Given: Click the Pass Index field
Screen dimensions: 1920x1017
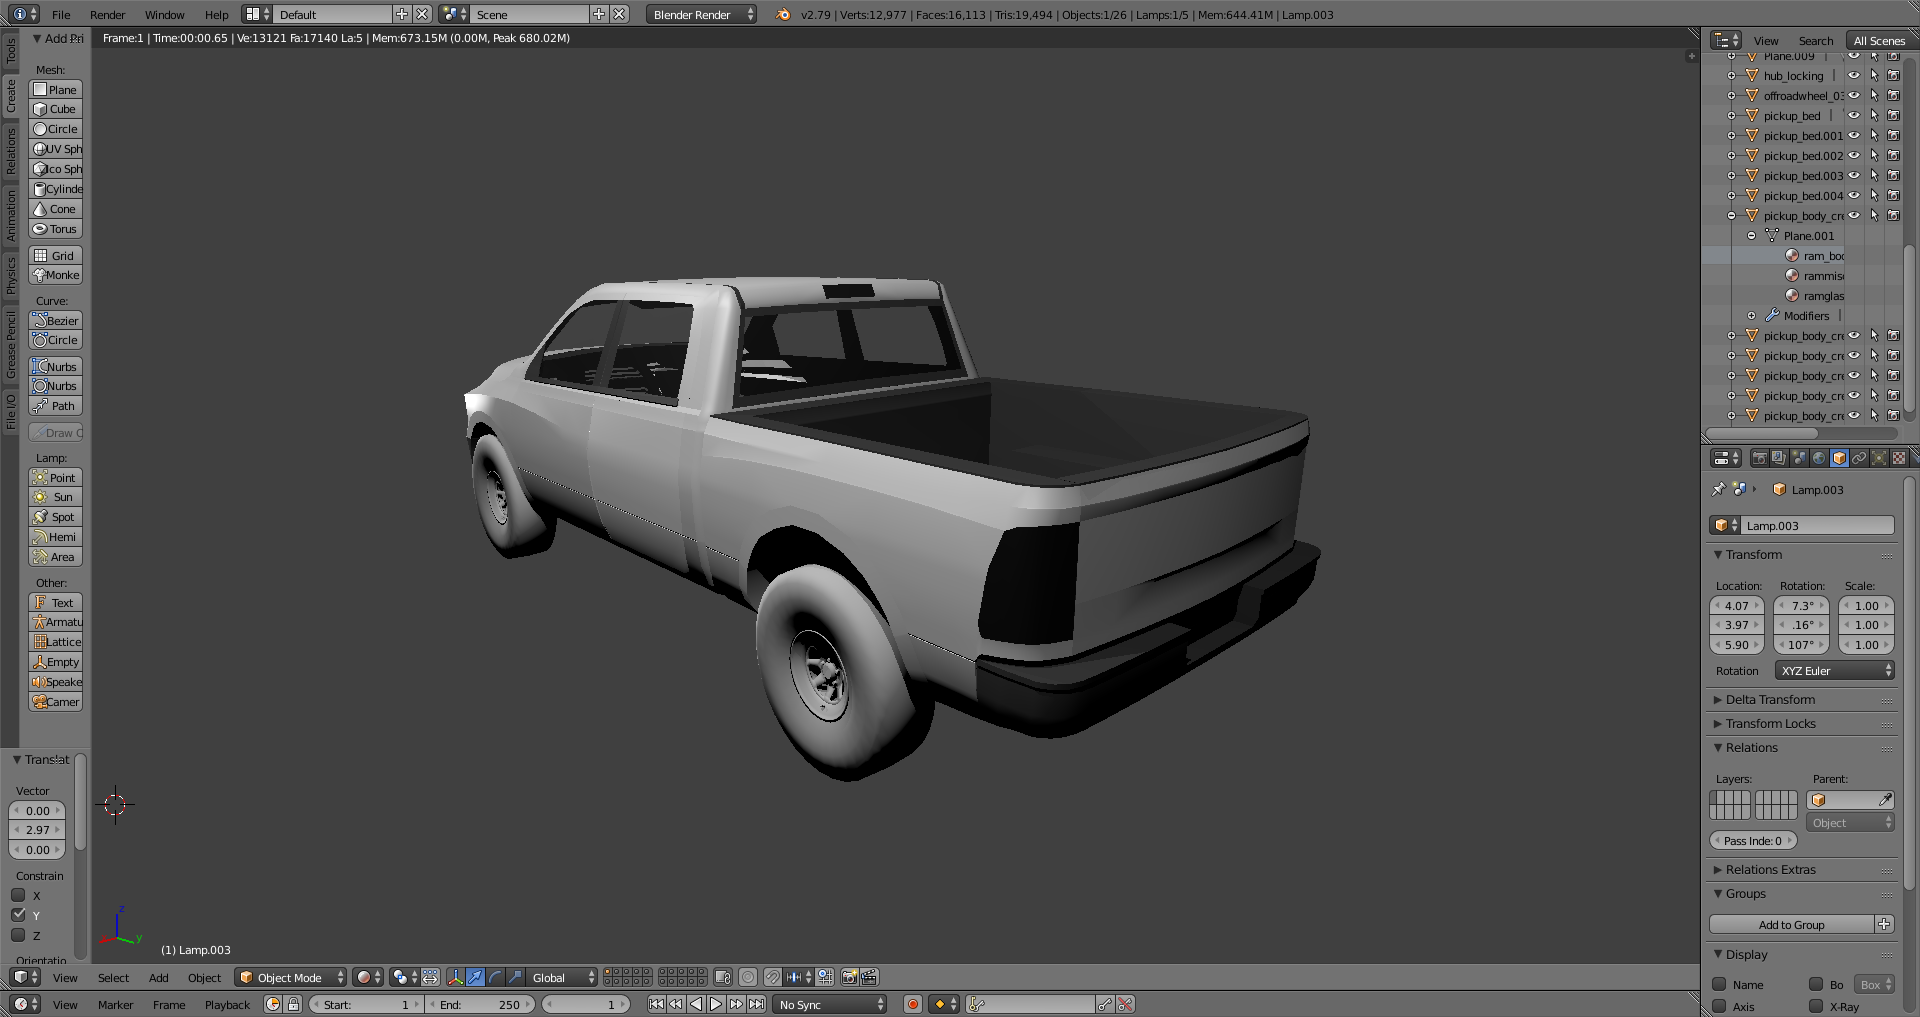Looking at the screenshot, I should click(1753, 841).
